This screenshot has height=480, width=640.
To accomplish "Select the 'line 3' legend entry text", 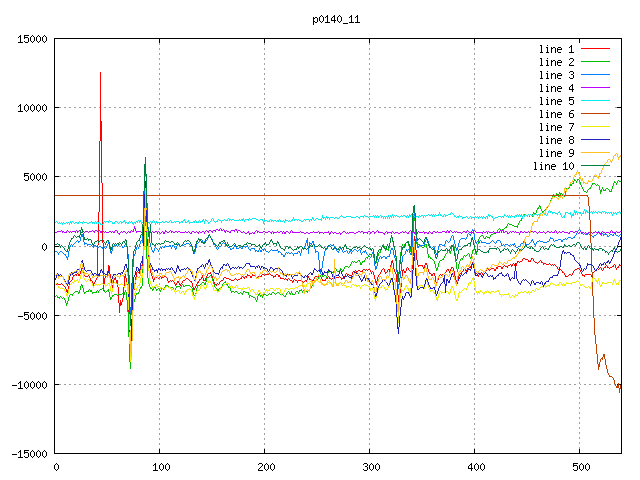I will (x=556, y=75).
